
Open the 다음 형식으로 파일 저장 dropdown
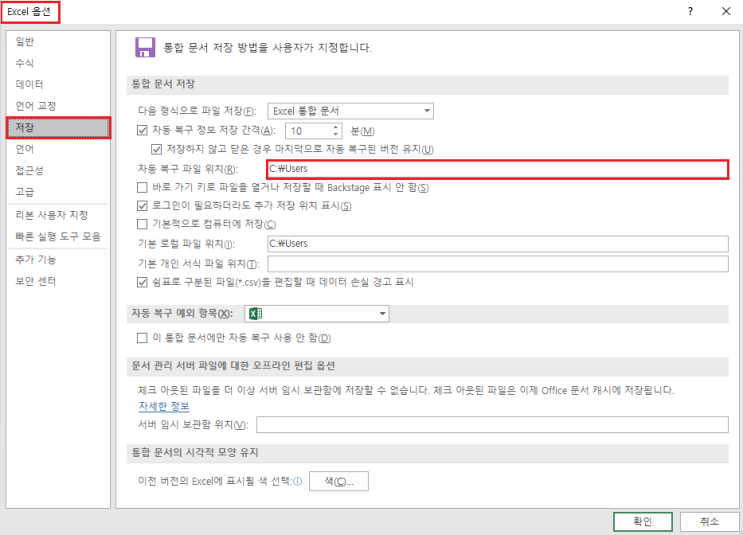pos(350,111)
